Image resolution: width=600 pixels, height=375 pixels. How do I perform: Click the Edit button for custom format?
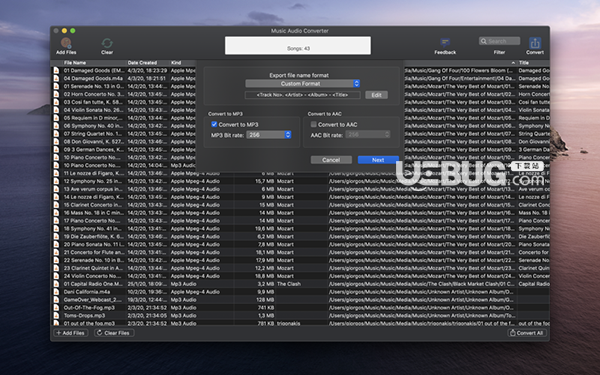tap(376, 95)
